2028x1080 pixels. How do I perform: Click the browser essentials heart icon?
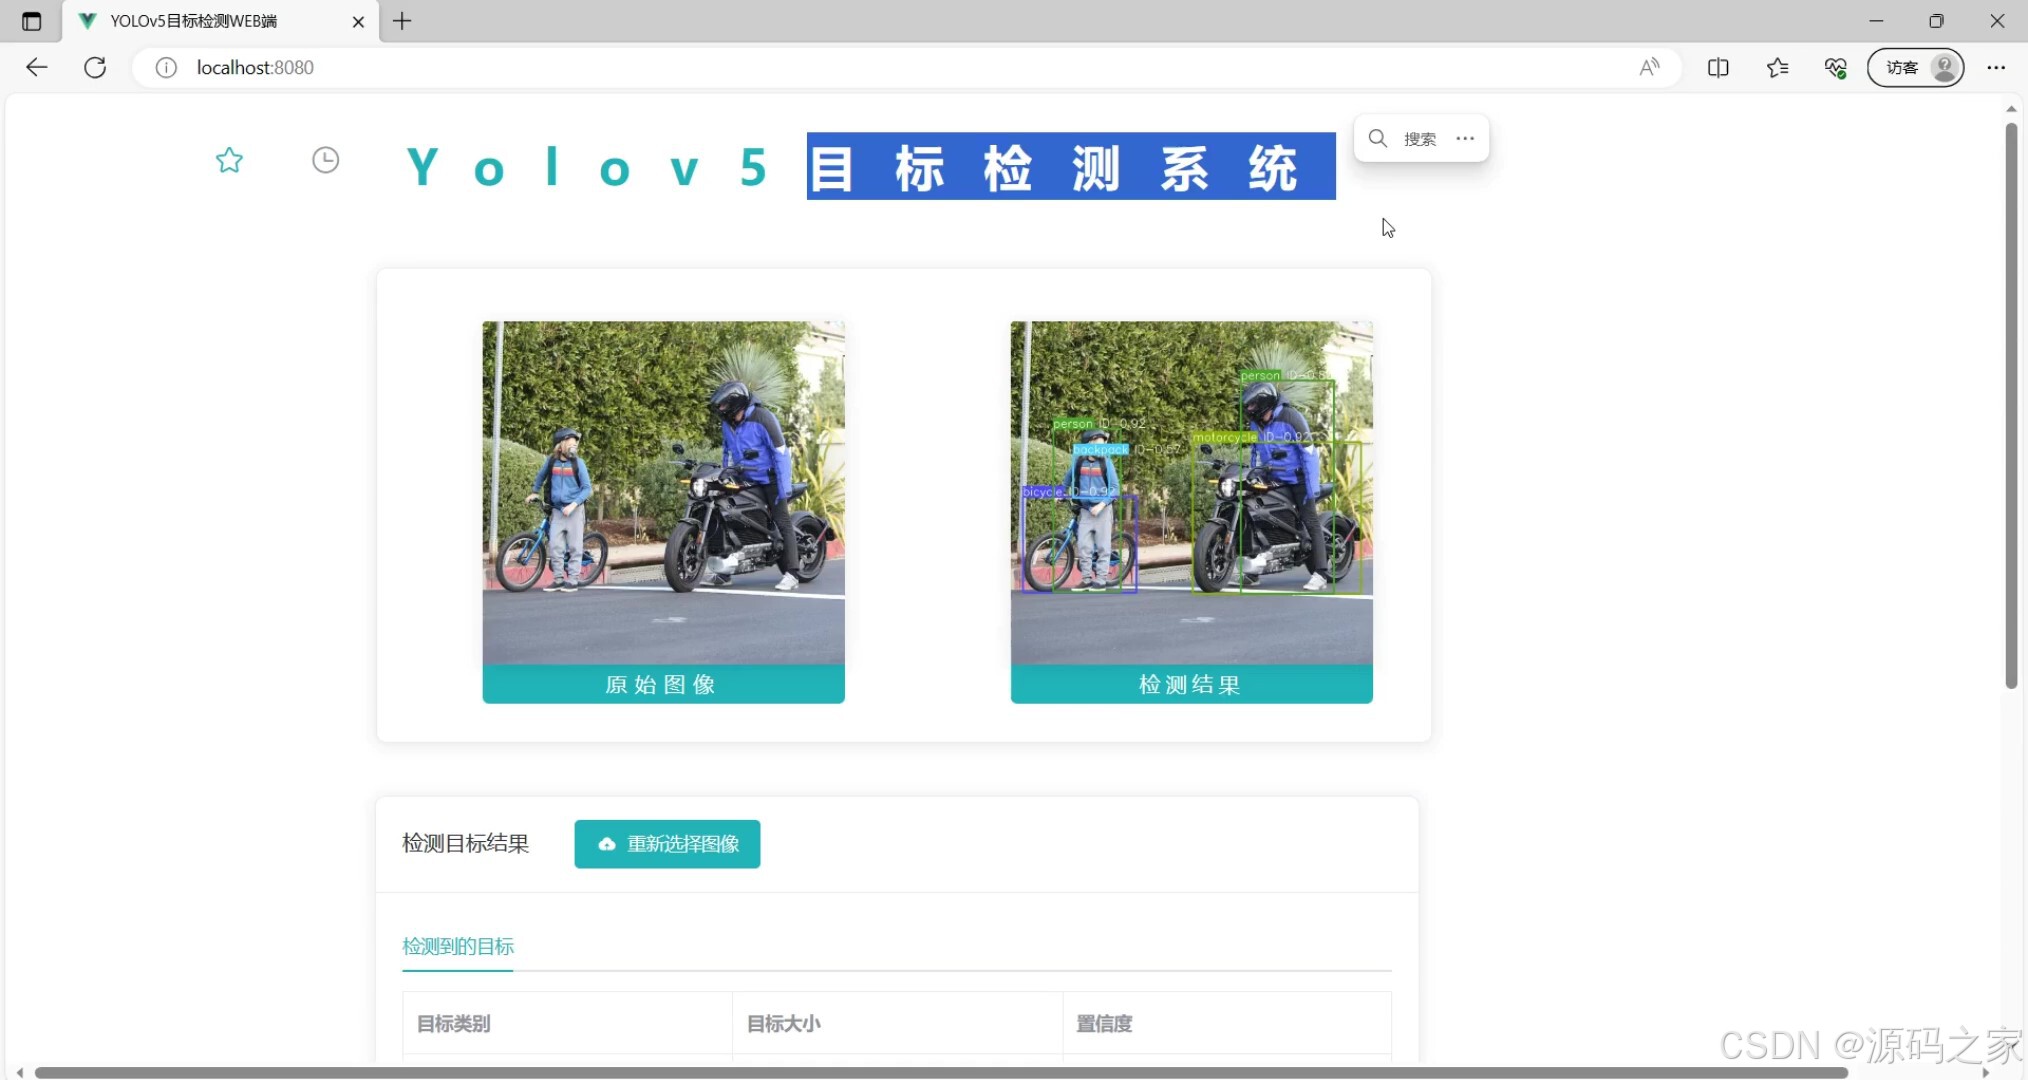click(x=1835, y=67)
